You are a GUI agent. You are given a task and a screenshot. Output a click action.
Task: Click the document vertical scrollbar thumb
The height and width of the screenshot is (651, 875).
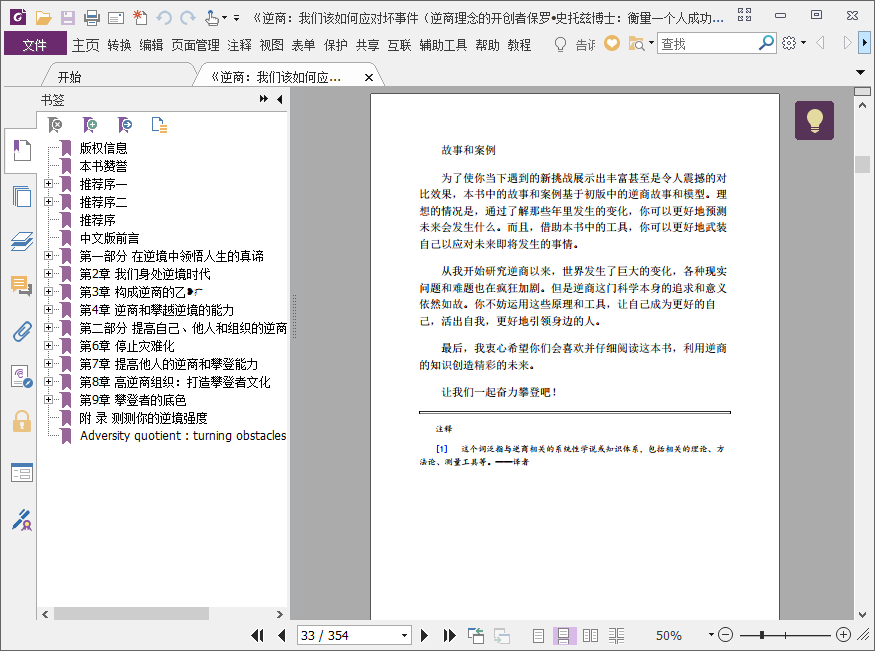(x=862, y=164)
